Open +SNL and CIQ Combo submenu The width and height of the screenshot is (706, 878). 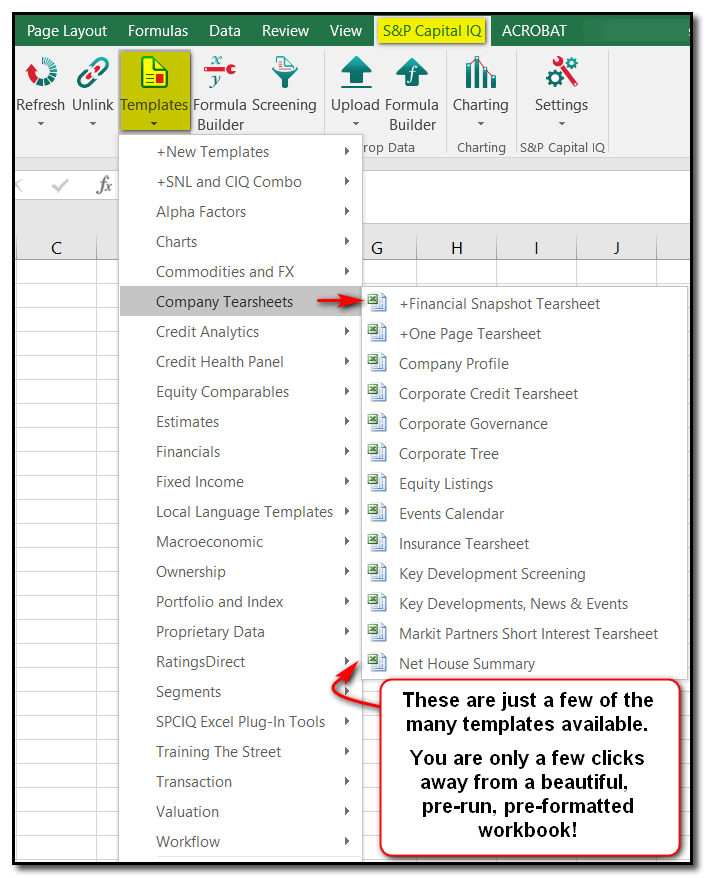point(241,181)
